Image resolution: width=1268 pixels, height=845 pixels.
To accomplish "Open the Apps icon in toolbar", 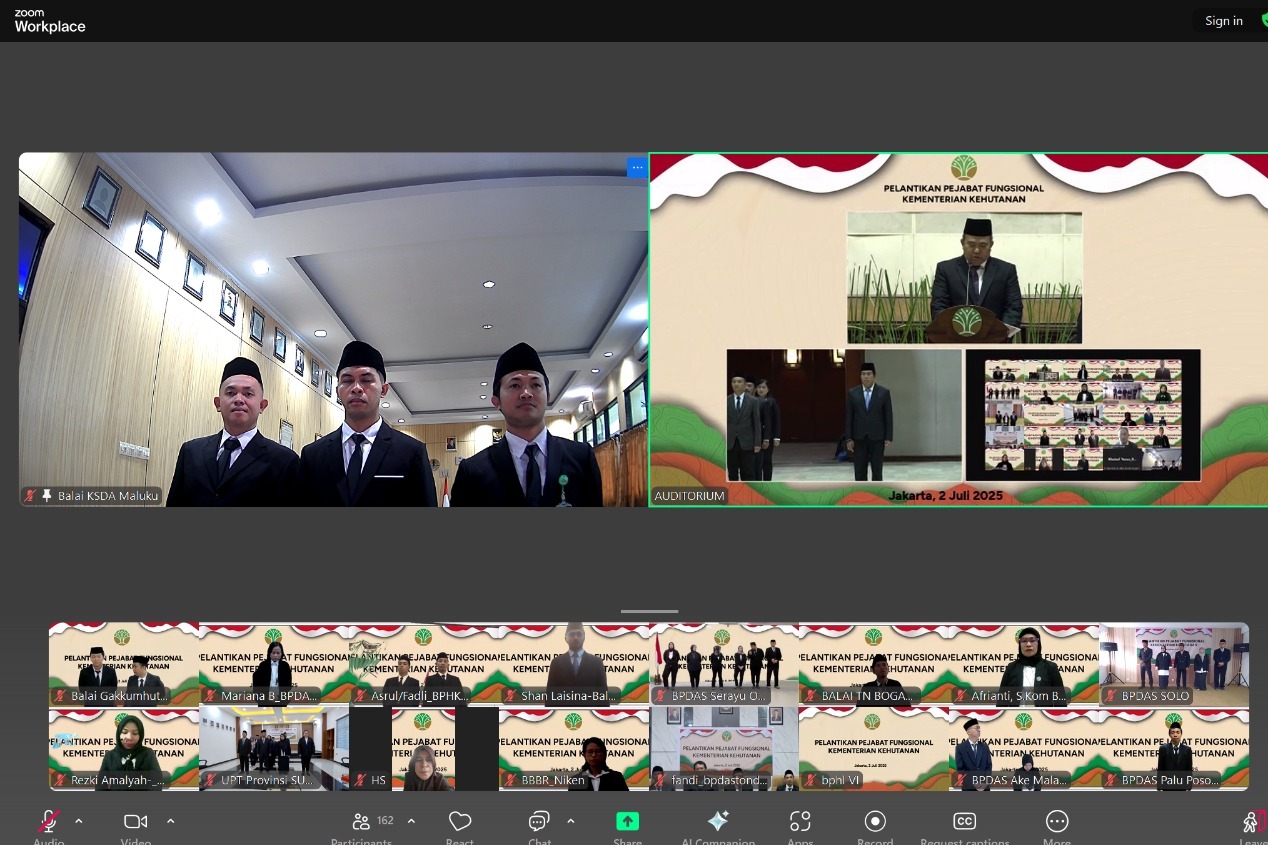I will coord(800,822).
